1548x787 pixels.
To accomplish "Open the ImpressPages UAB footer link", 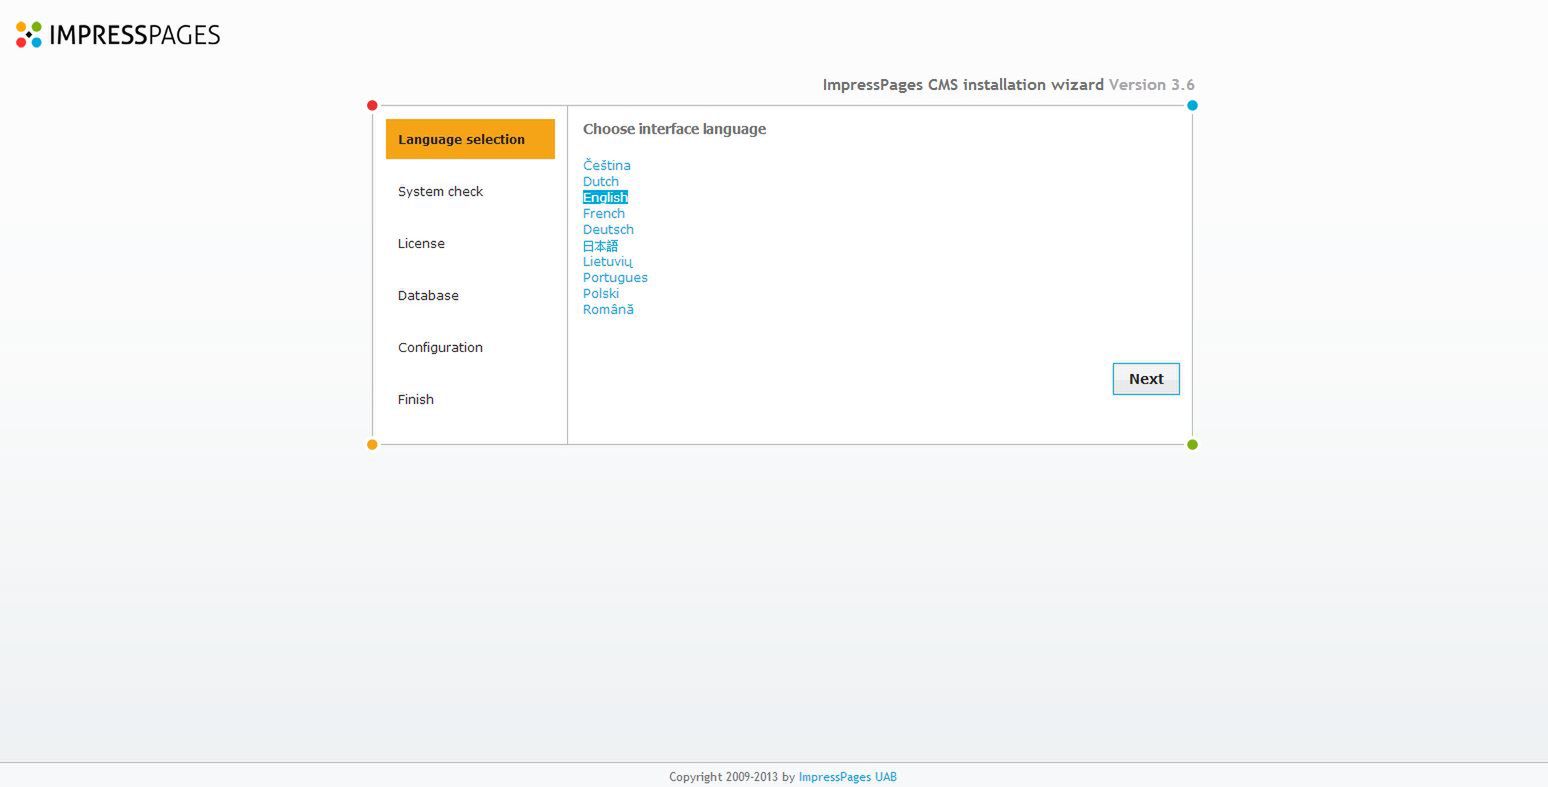I will tap(847, 777).
